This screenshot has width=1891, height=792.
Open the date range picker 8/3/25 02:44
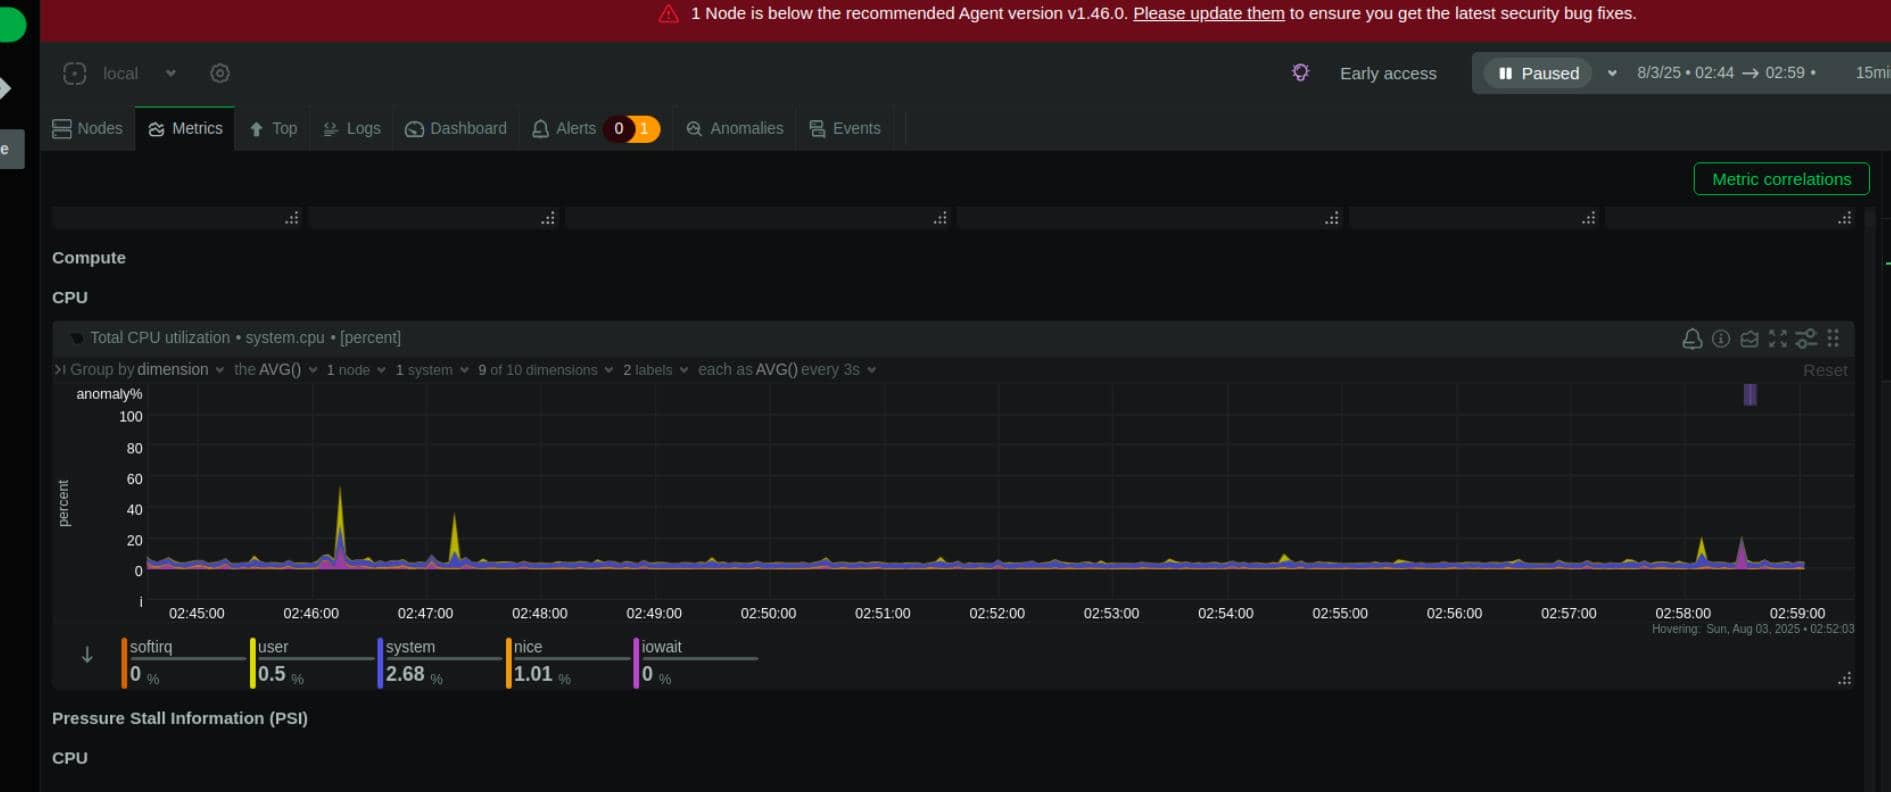[1726, 73]
